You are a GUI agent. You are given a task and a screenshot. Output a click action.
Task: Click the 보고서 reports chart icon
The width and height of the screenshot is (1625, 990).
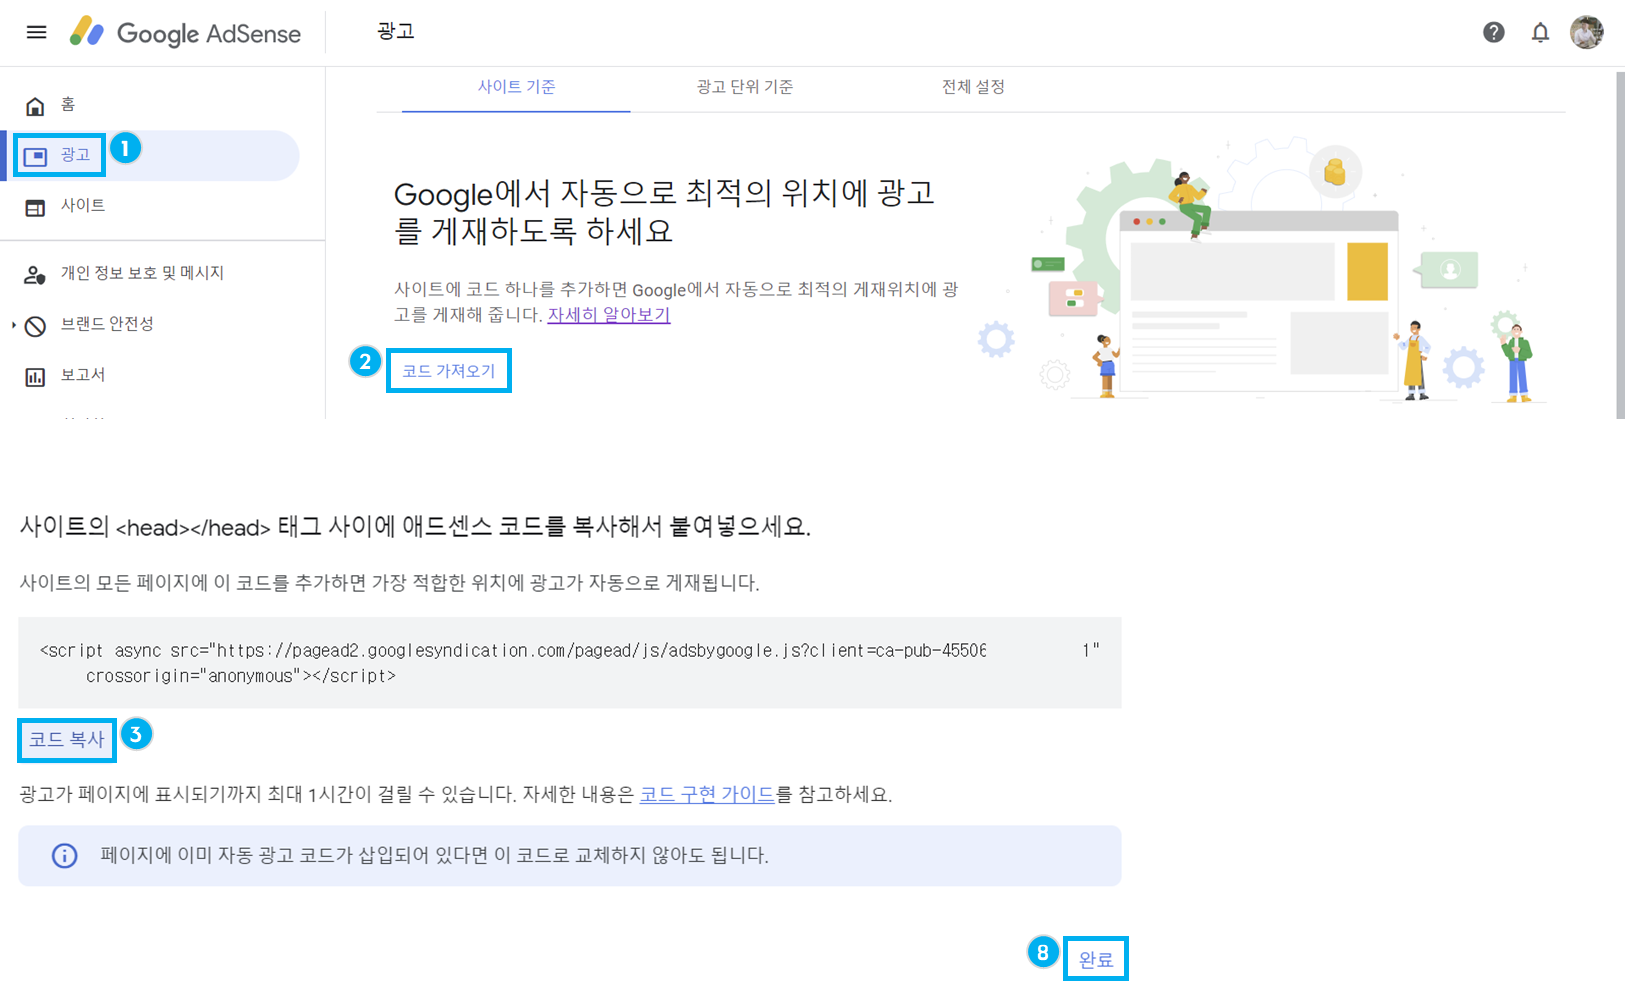35,377
